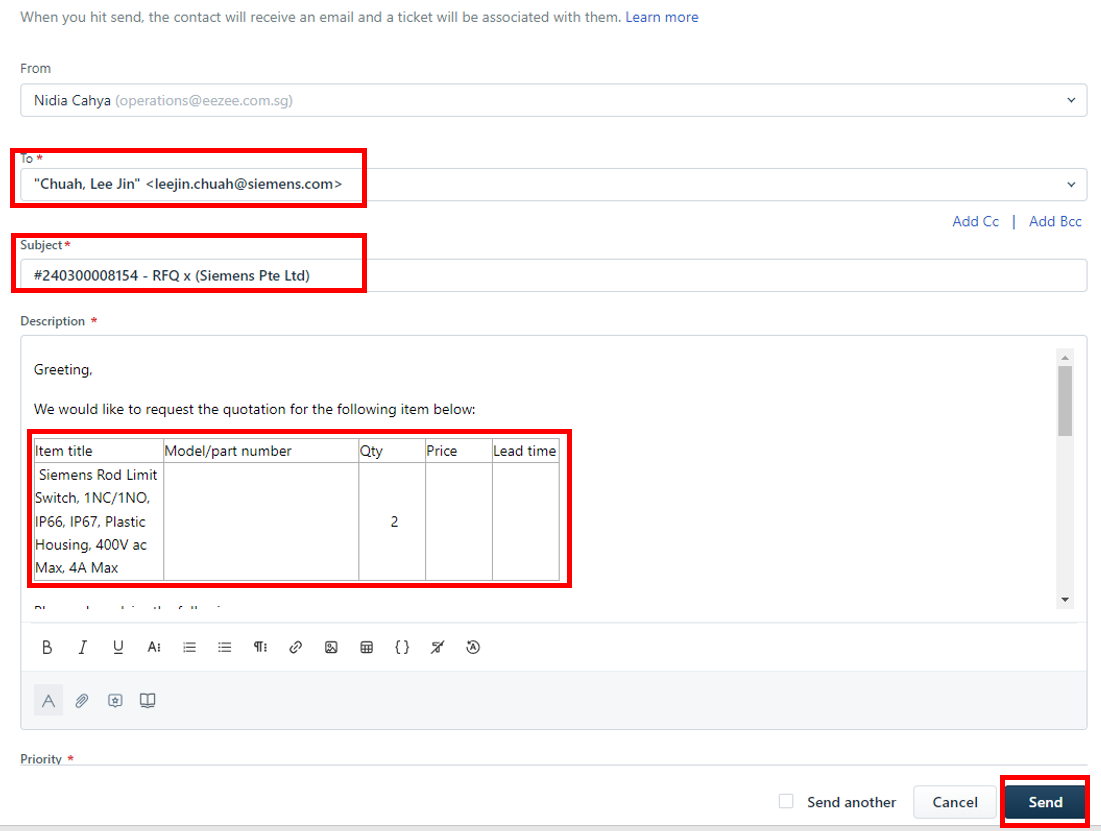Open the From sender dropdown

pyautogui.click(x=553, y=100)
